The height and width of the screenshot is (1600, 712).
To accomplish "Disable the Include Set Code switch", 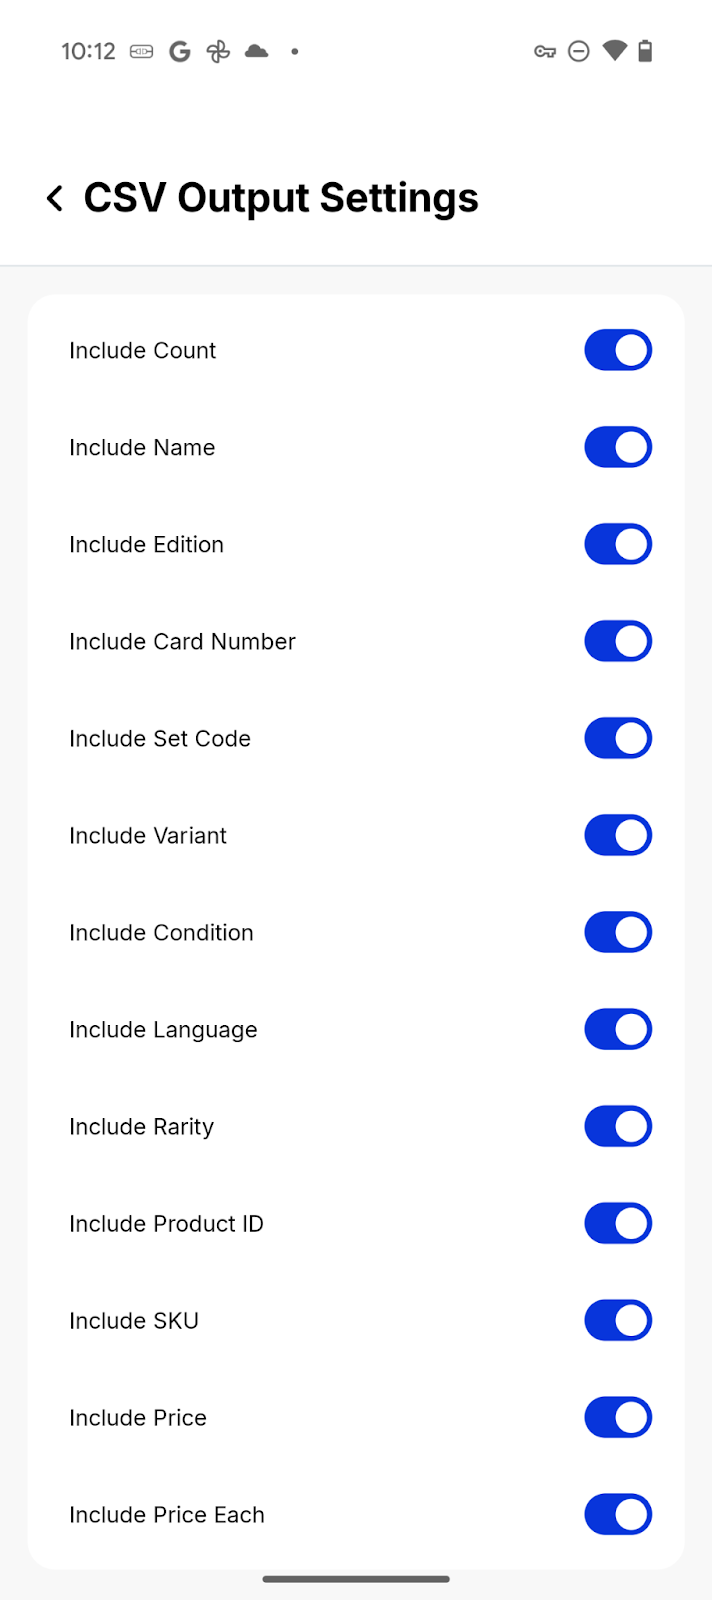I will point(618,738).
